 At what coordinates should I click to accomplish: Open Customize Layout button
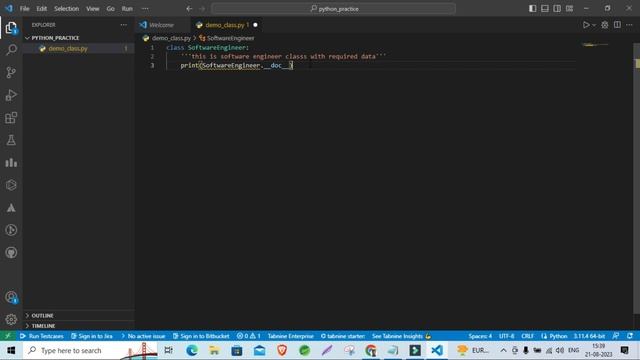569,9
